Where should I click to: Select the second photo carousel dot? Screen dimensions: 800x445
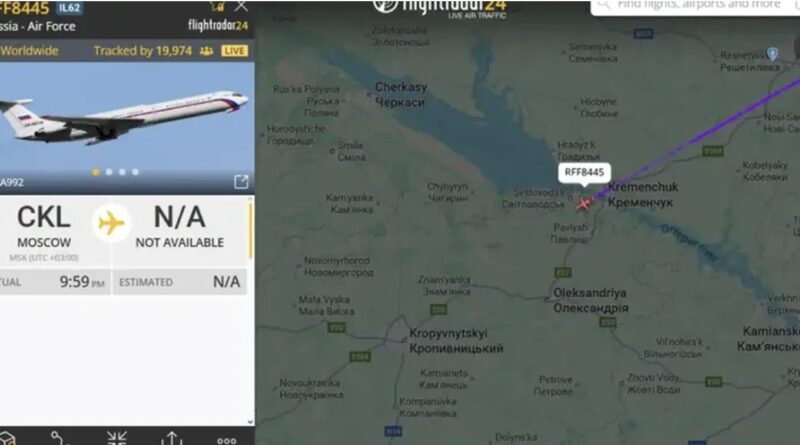tap(109, 172)
